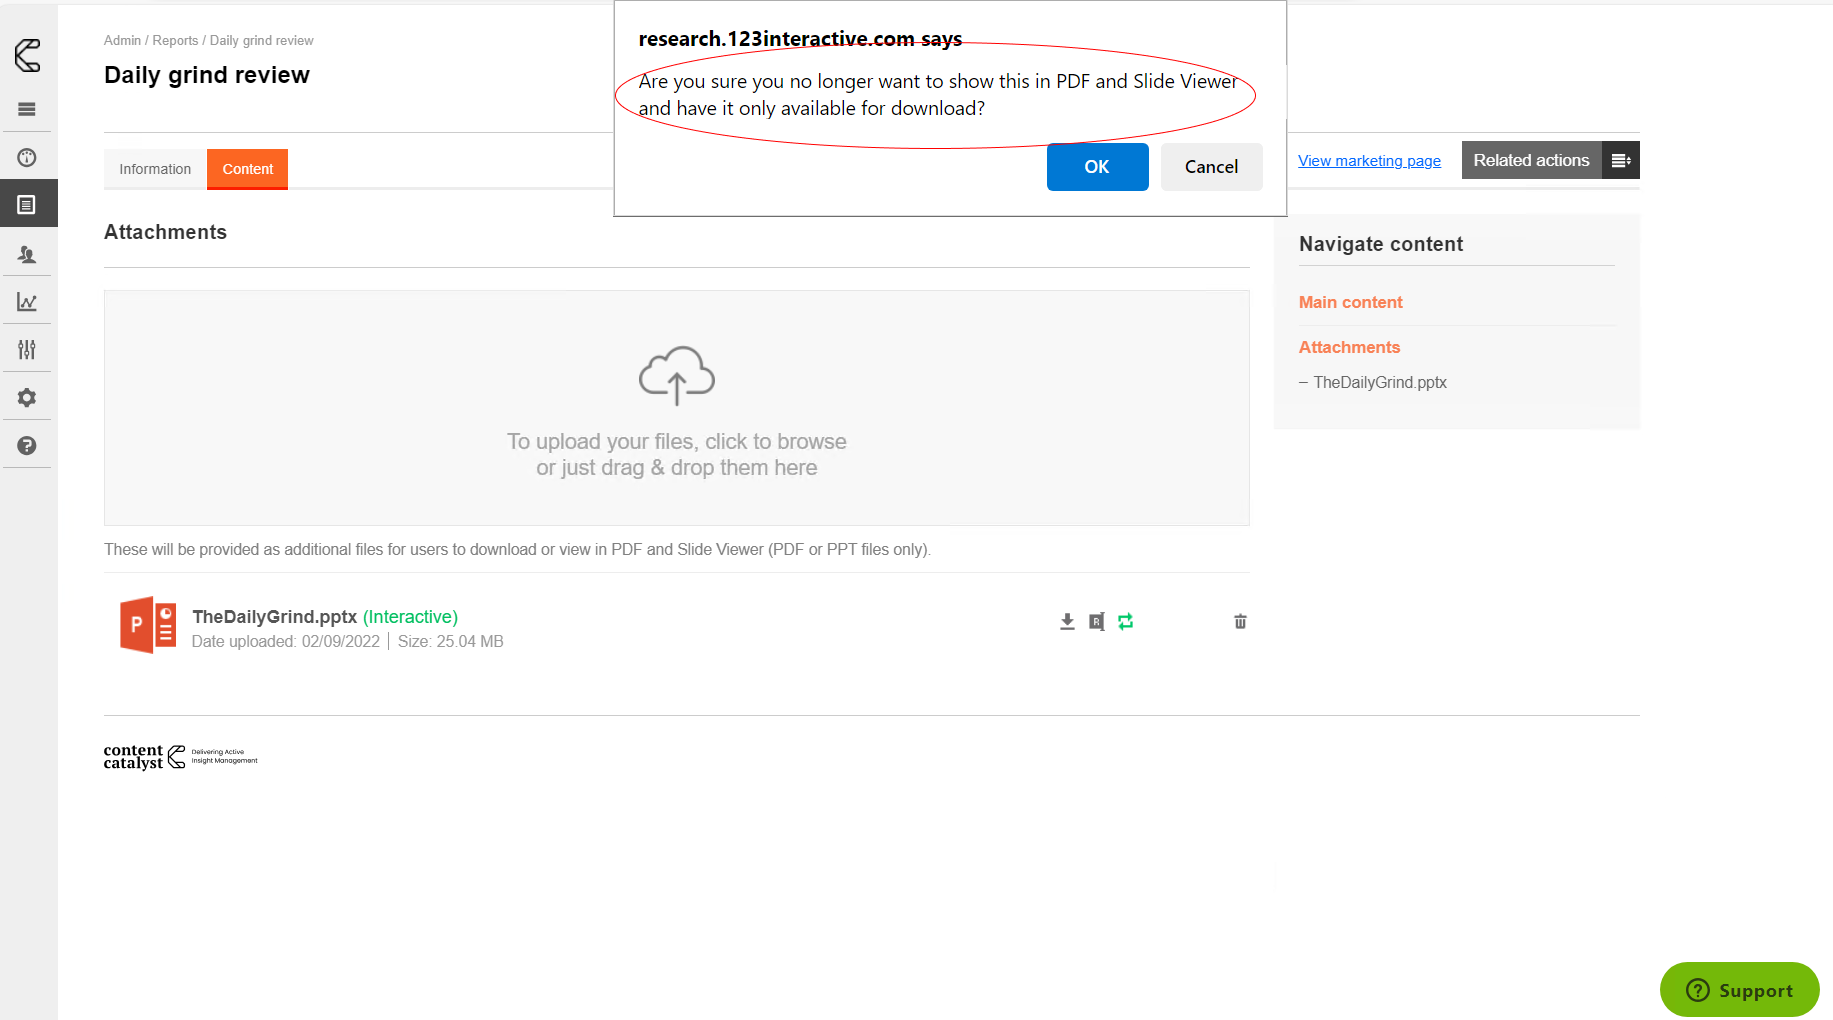
Task: Open the users panel icon in sidebar
Action: point(27,254)
